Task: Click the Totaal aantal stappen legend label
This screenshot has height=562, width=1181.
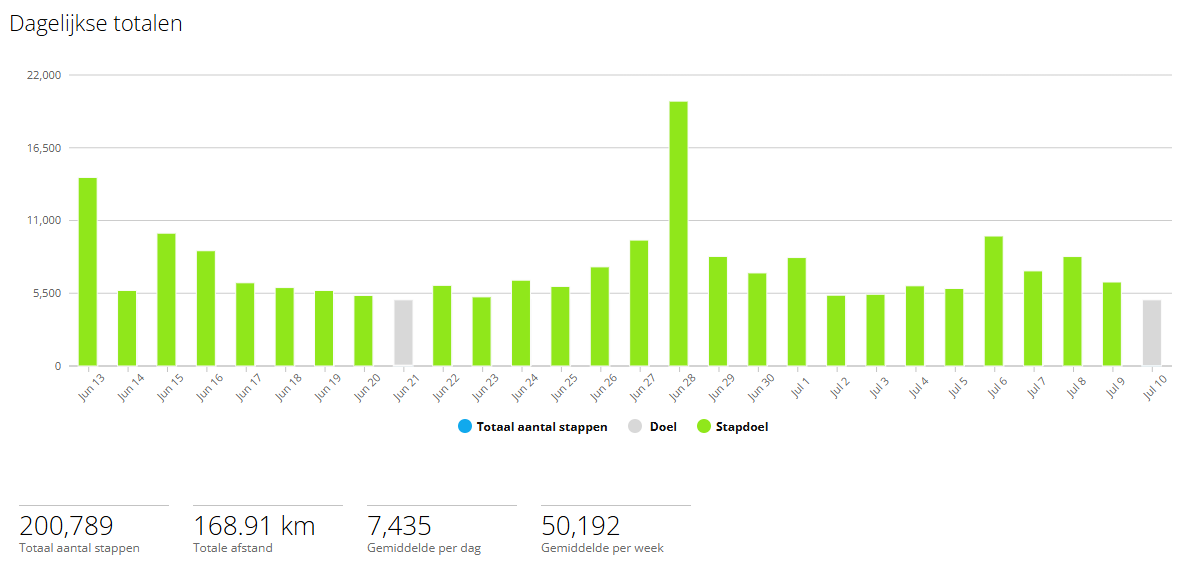Action: 542,427
